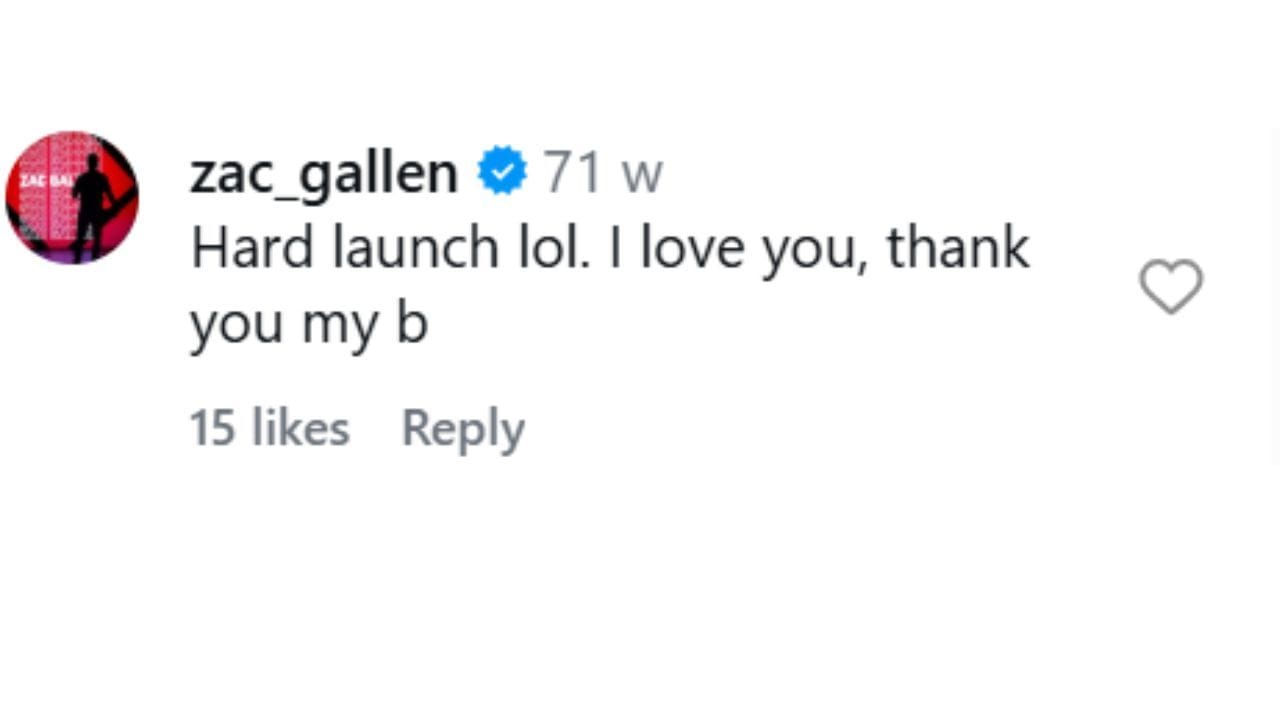Like the comment with the heart icon
Screen dimensions: 1280x720
(1171, 286)
